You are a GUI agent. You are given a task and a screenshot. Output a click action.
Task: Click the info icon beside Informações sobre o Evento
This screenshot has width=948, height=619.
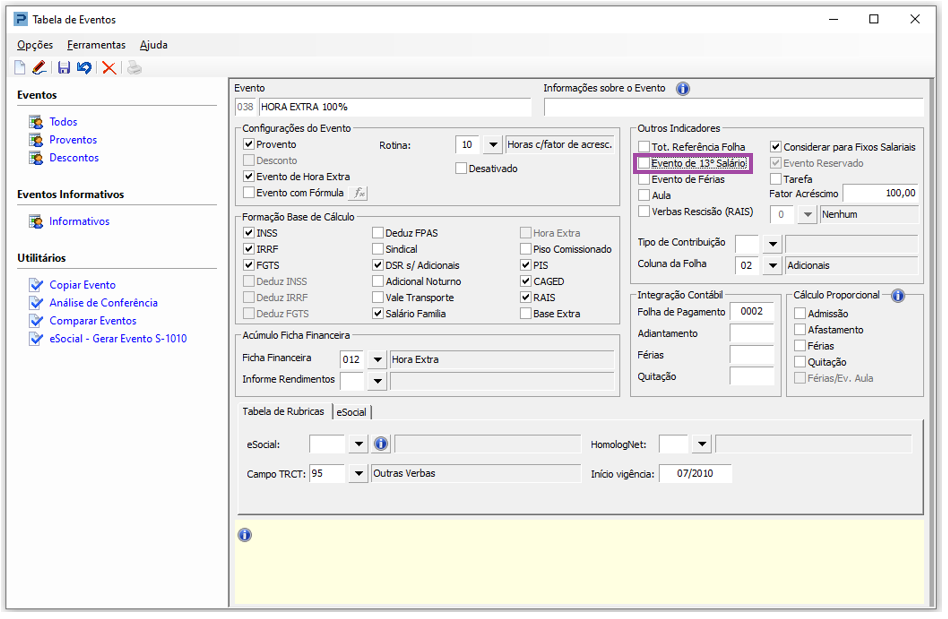683,89
